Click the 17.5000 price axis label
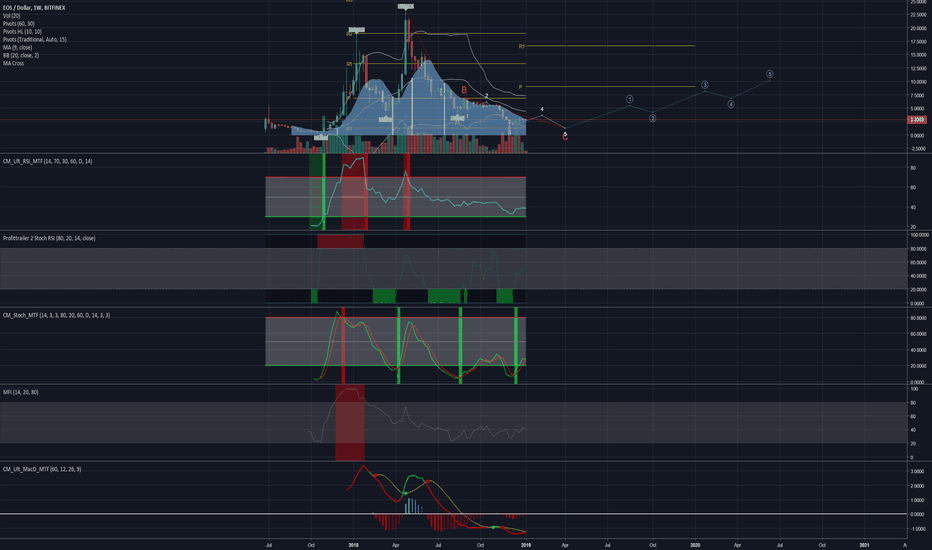932x550 pixels. (x=917, y=42)
